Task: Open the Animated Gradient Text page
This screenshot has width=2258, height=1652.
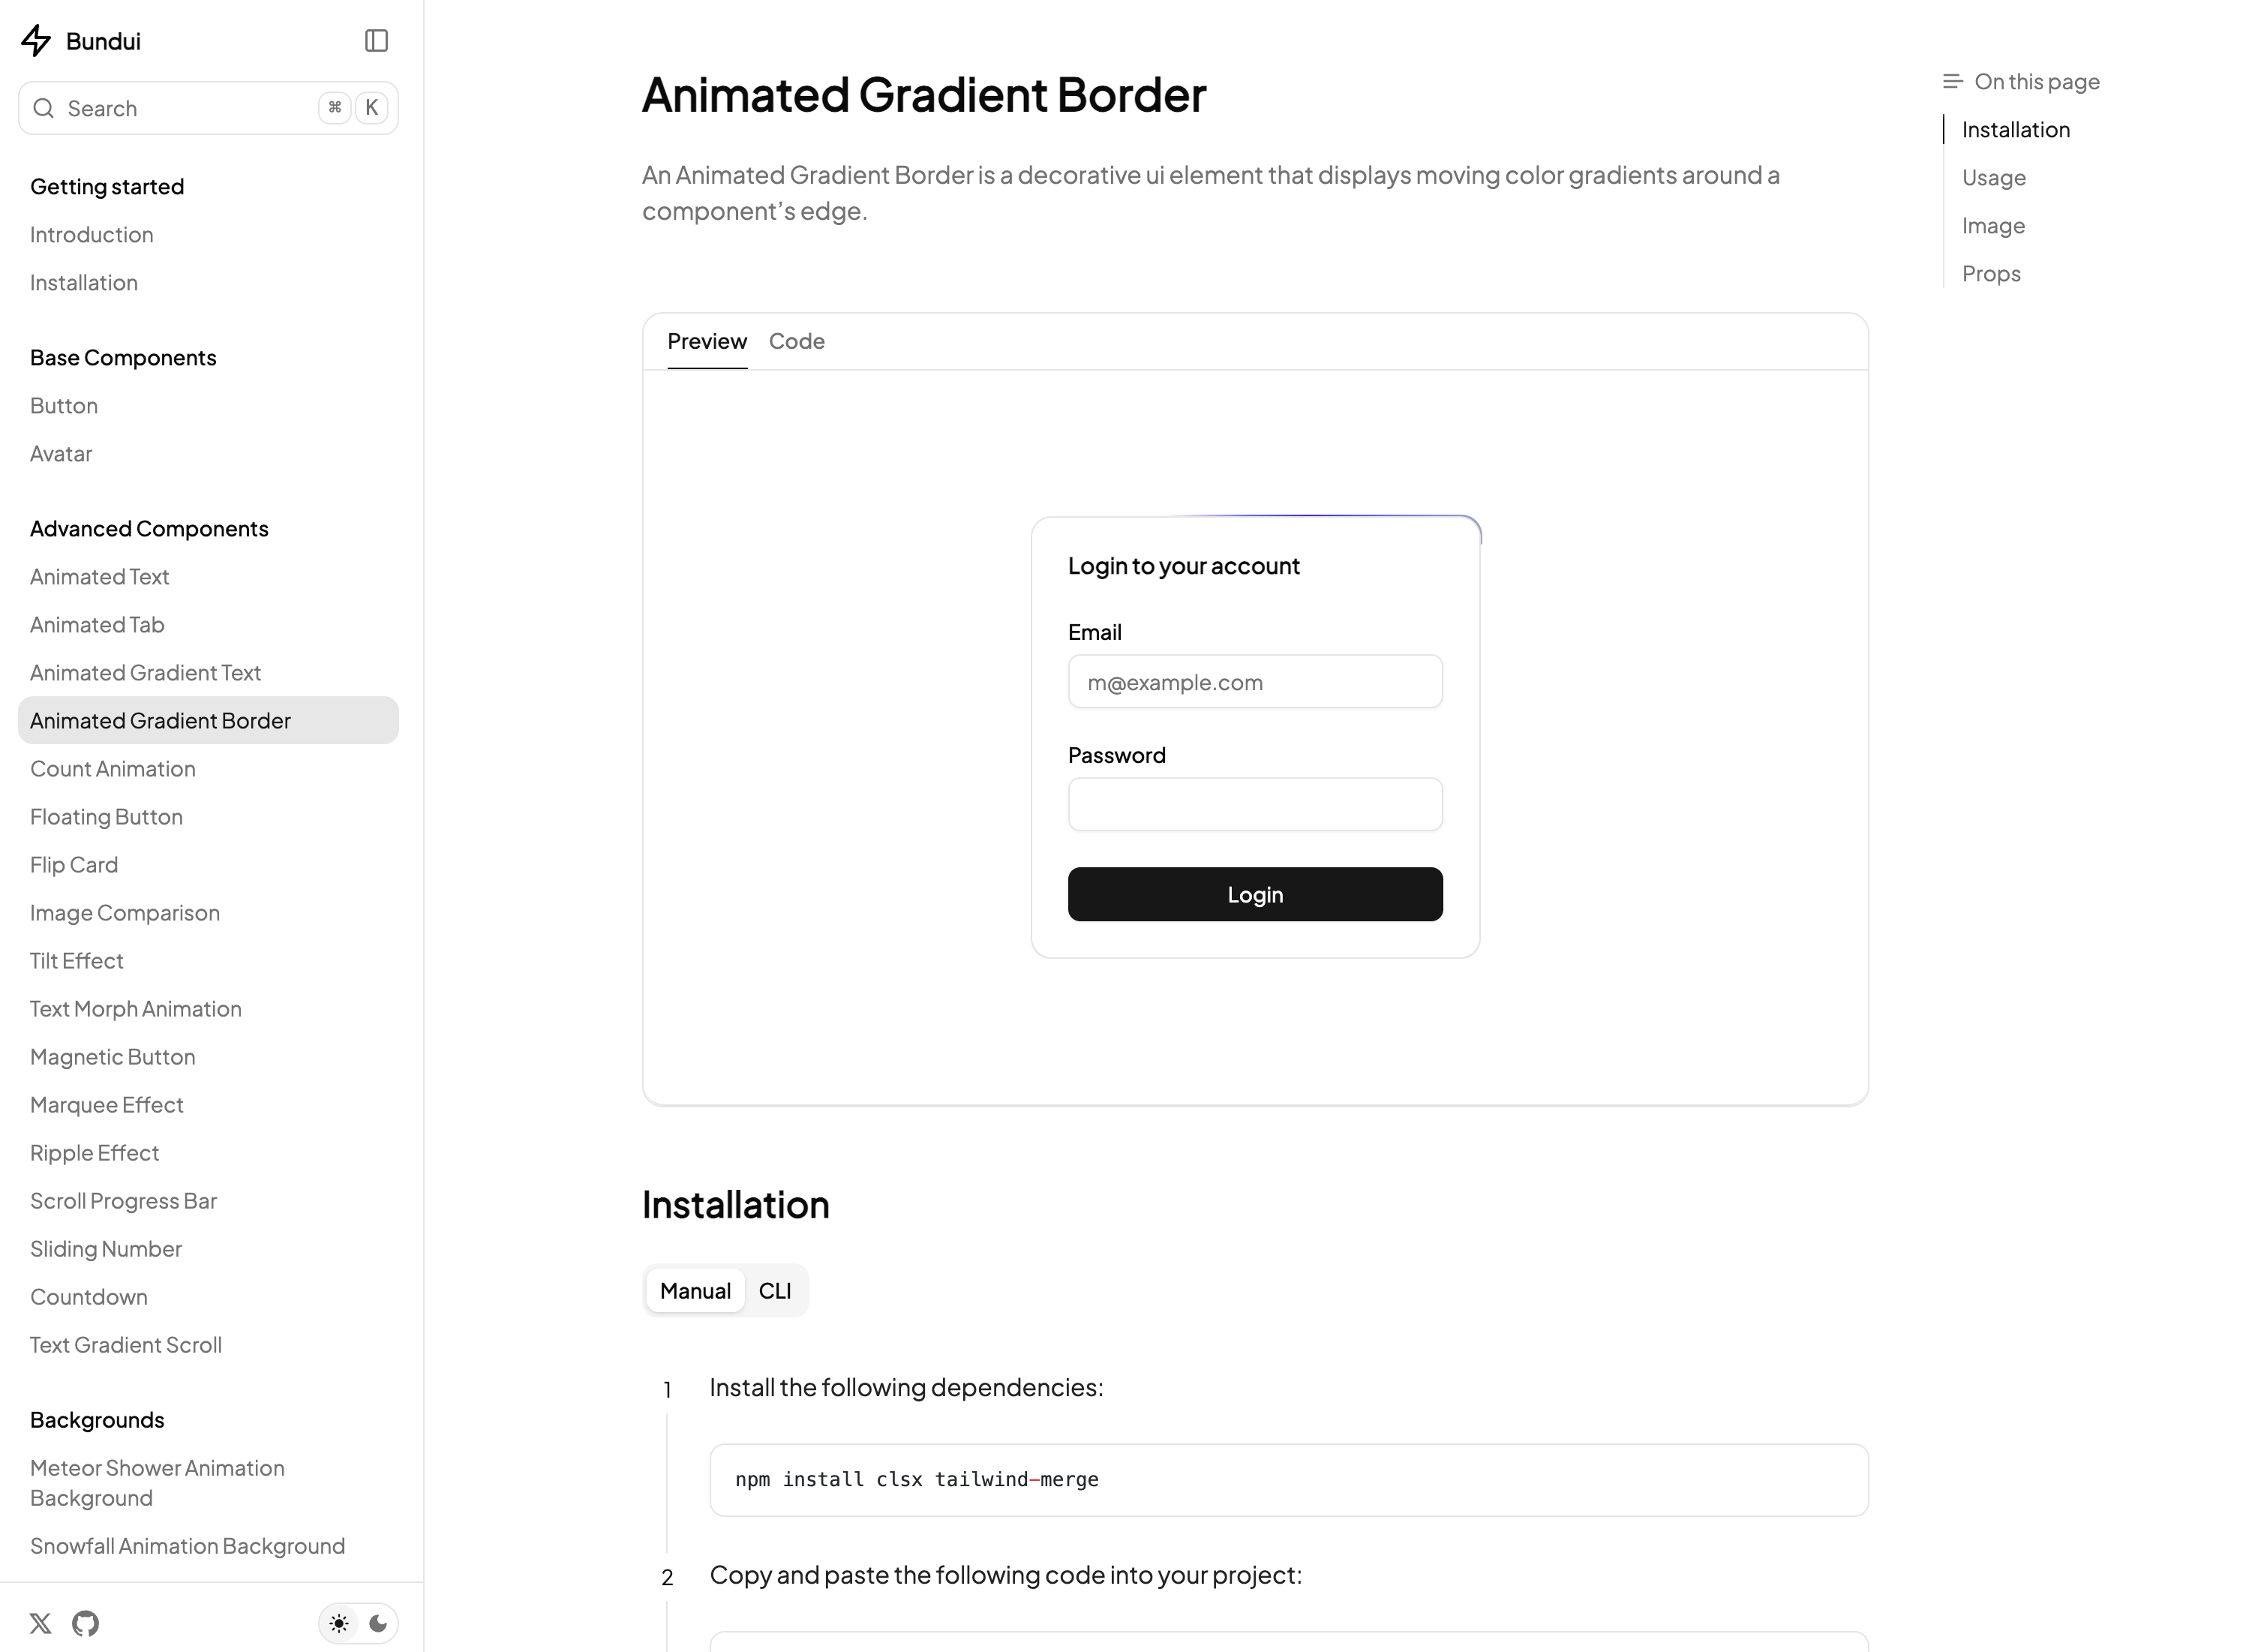Action: [x=144, y=672]
